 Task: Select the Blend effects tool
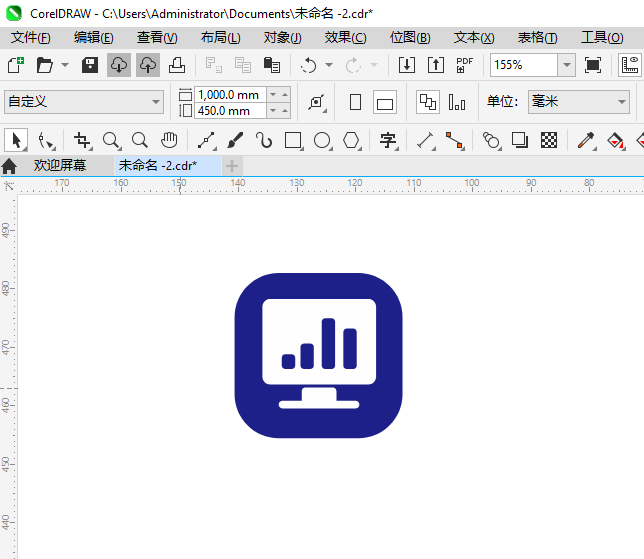[492, 140]
